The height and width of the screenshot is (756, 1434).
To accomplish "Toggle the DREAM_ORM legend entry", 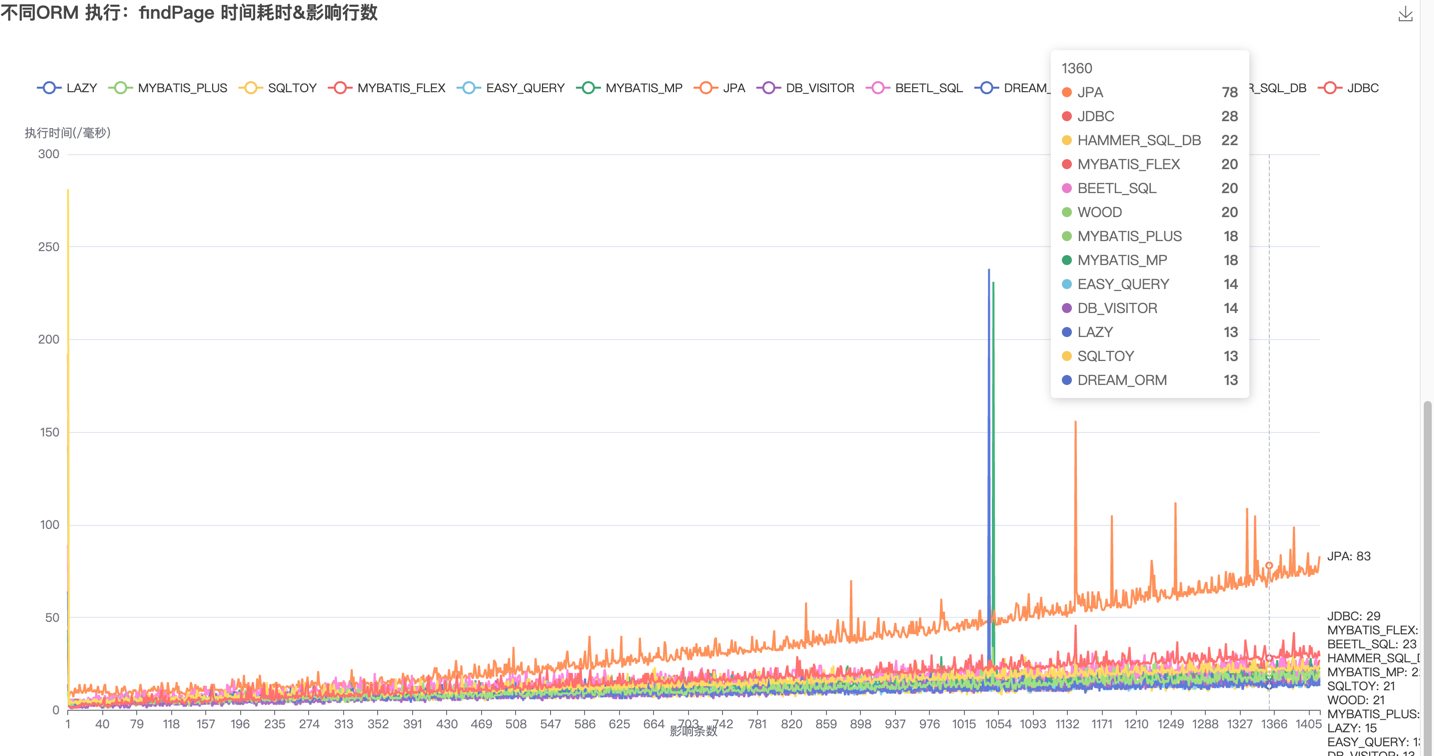I will pyautogui.click(x=1012, y=88).
